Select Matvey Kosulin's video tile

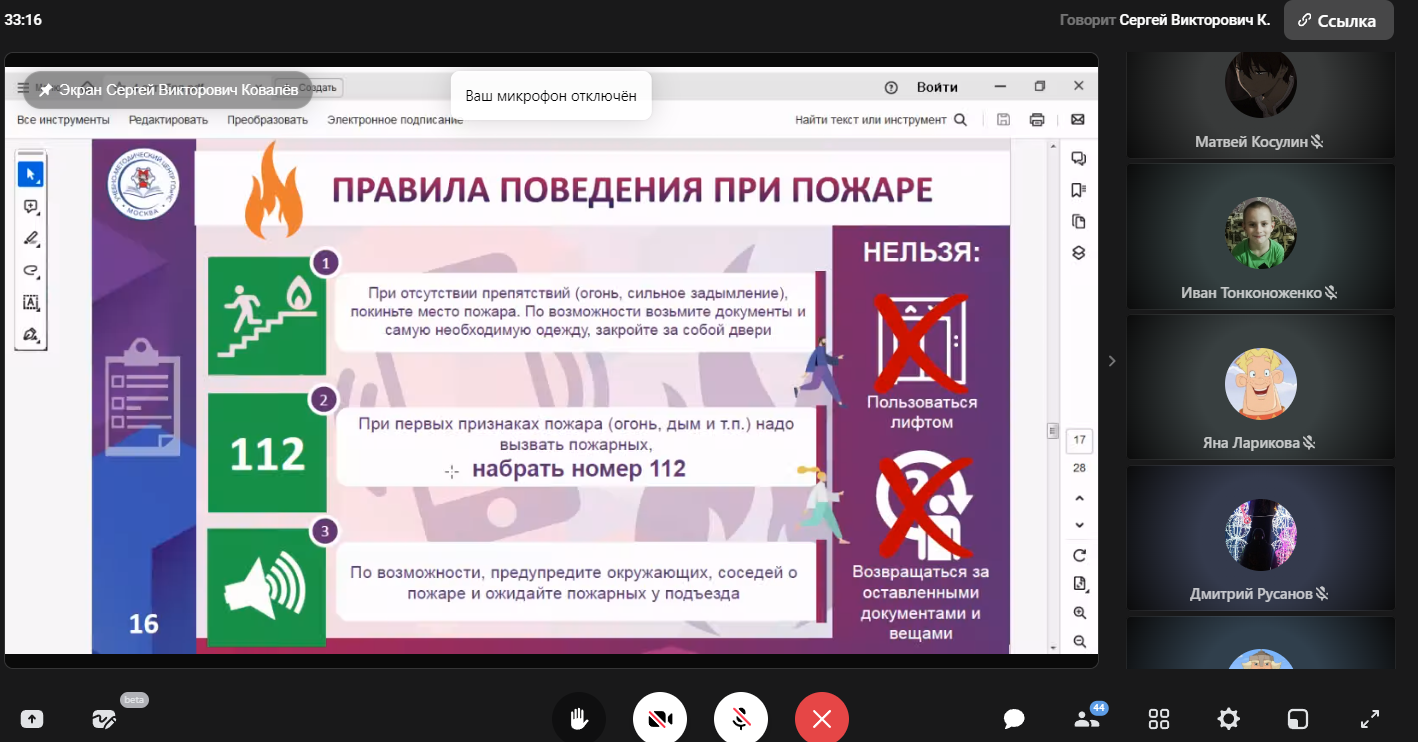1260,104
